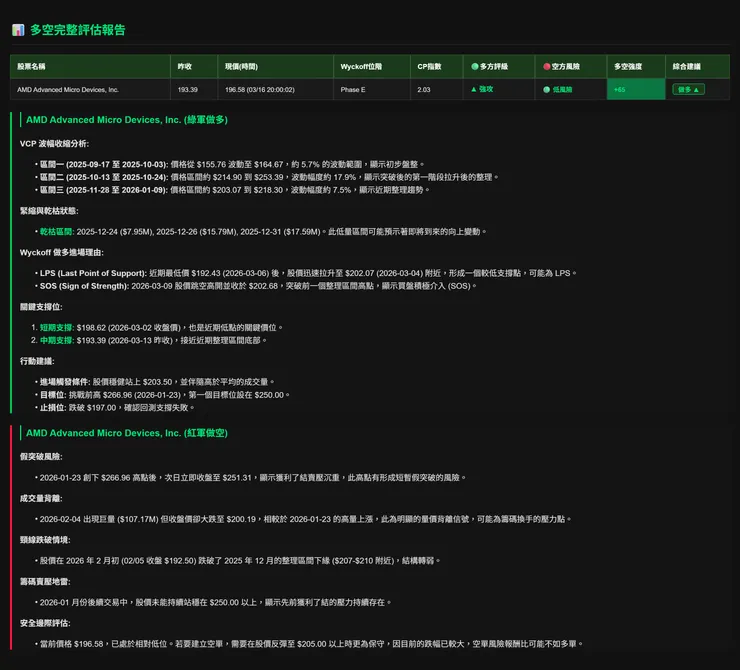Click the bullet starting 2026-01-23 創下 $266.96
Viewport: 740px width, 670px height.
(x=251, y=477)
